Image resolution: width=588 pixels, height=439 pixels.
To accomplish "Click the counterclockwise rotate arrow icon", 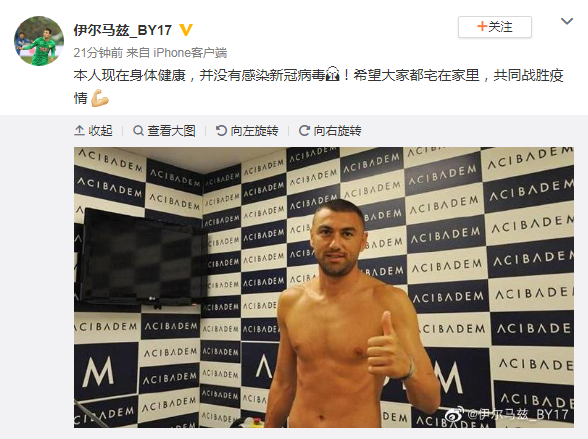I will tap(221, 130).
